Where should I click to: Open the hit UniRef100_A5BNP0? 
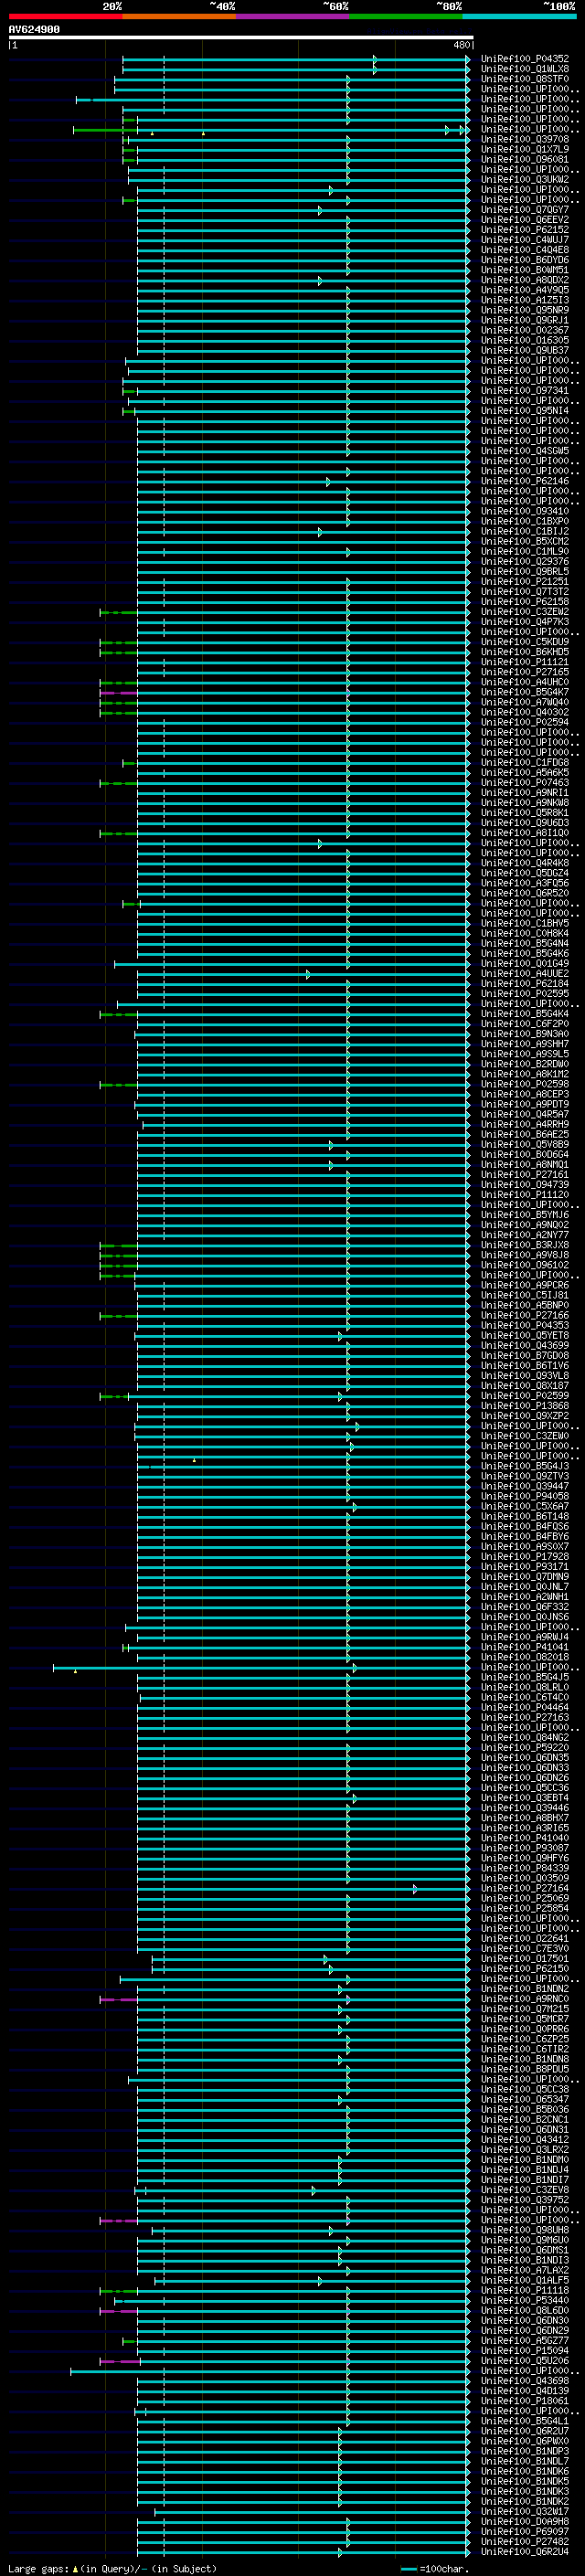click(525, 1305)
